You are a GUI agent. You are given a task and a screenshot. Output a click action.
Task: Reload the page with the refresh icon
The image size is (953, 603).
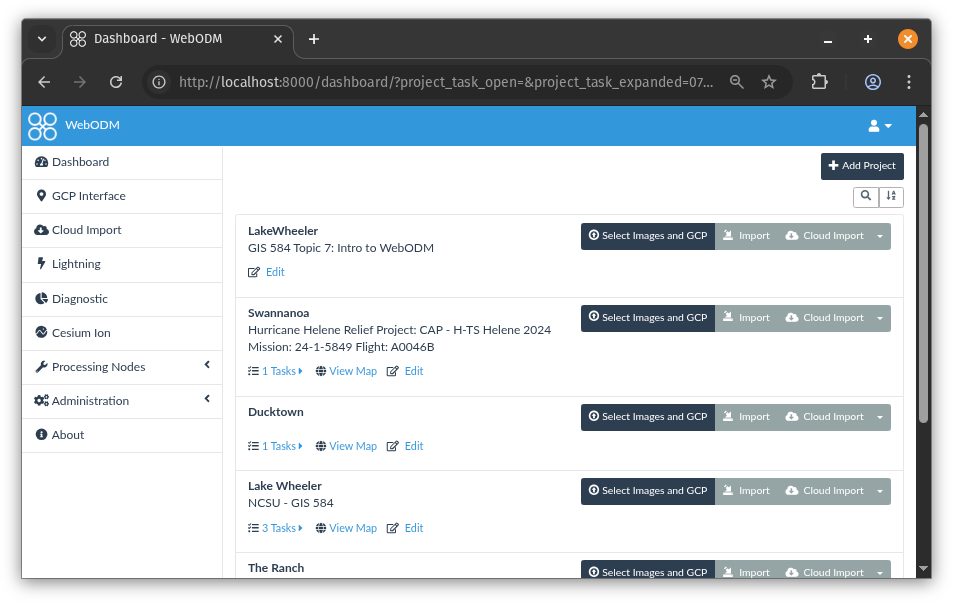(x=116, y=82)
